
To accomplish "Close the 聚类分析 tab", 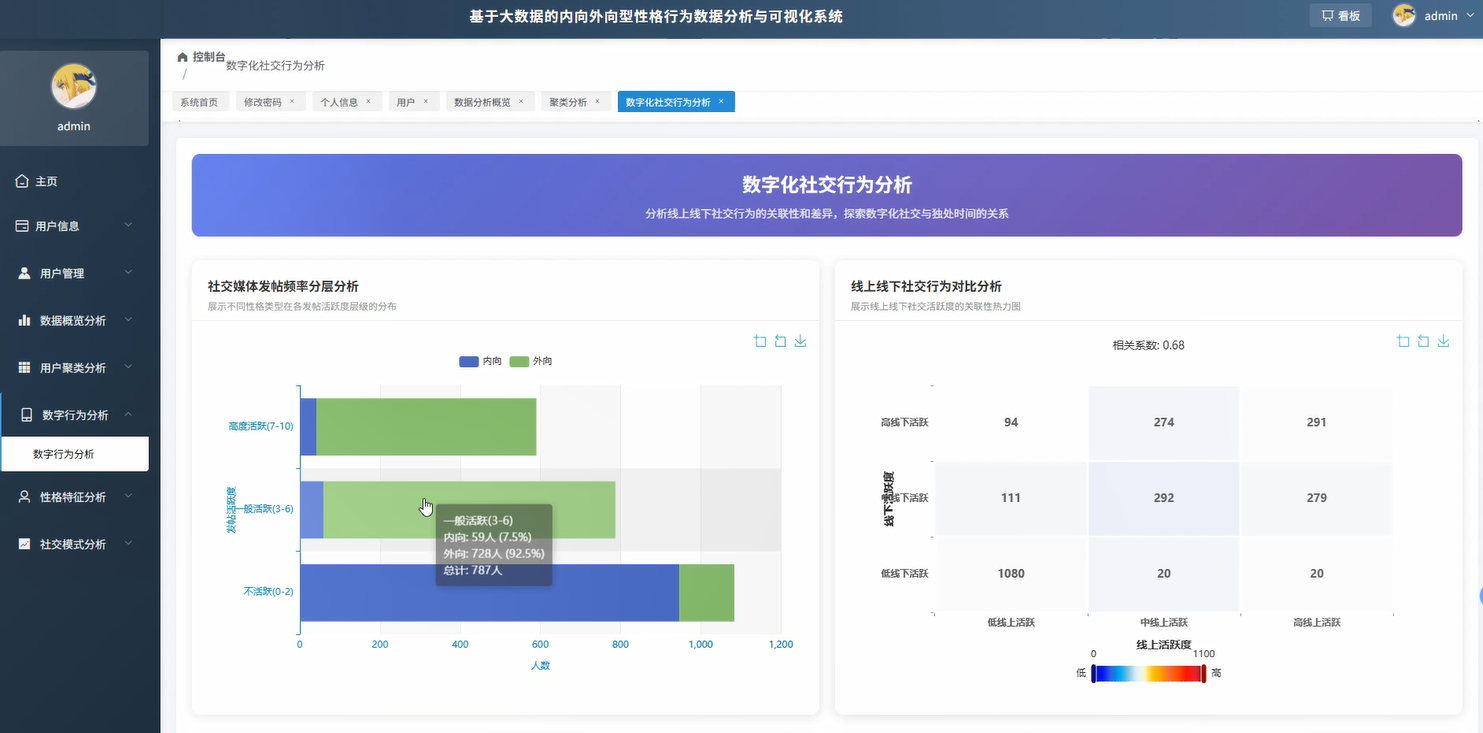I will [x=597, y=101].
